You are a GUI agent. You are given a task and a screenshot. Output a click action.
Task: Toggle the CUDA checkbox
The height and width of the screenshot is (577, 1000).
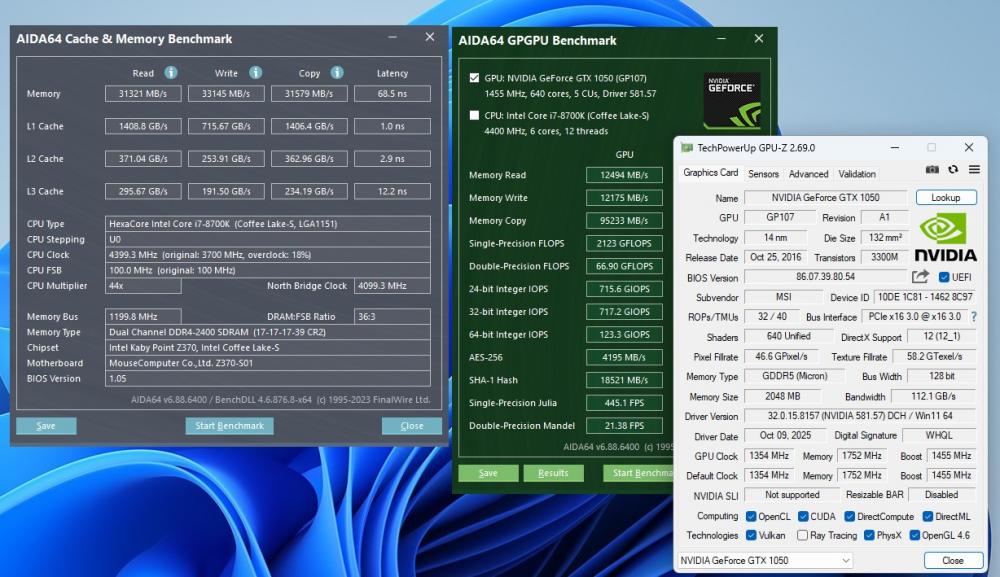(x=803, y=516)
